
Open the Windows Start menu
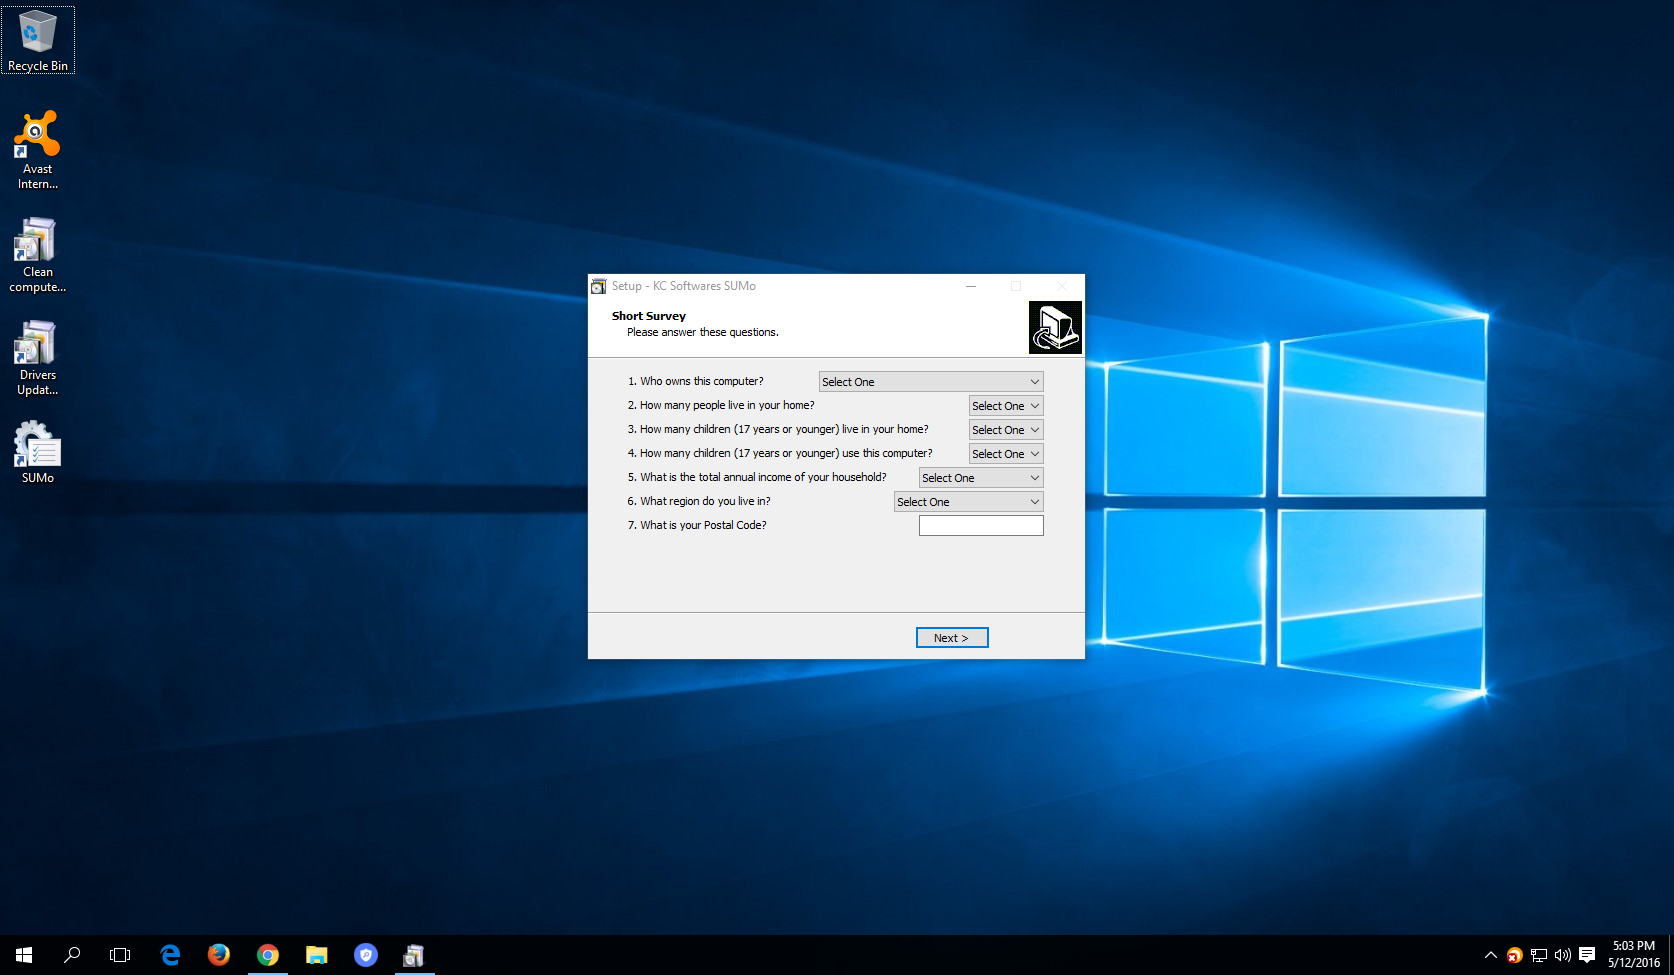pos(24,955)
